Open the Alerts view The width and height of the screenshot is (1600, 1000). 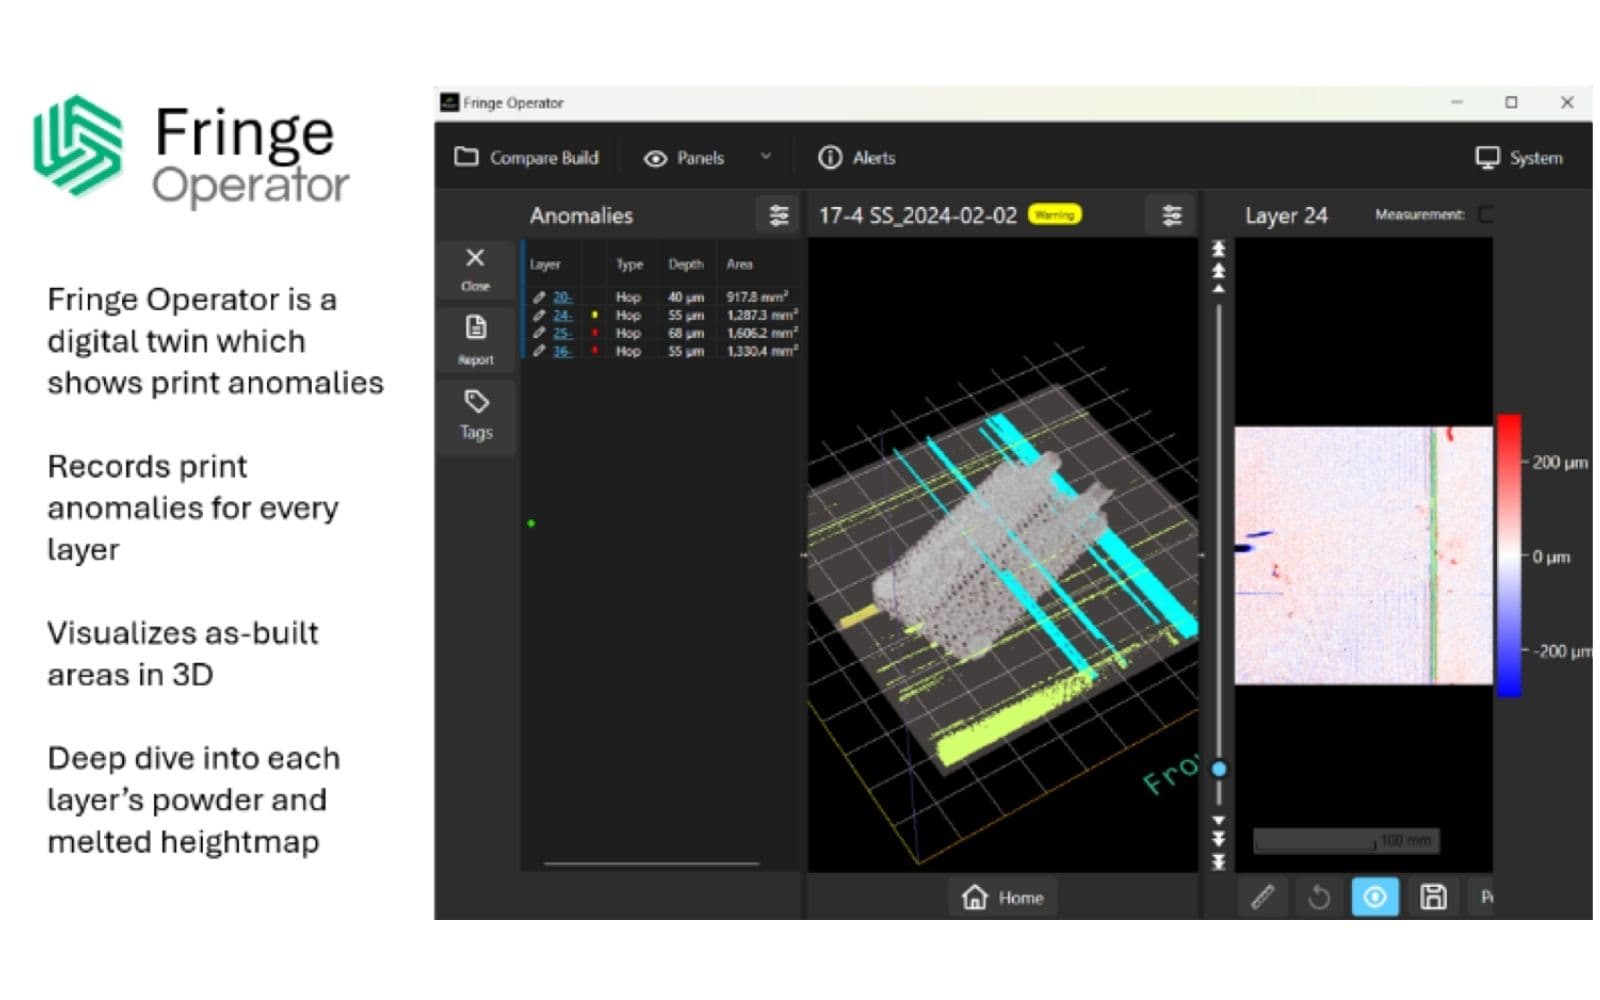coord(857,158)
